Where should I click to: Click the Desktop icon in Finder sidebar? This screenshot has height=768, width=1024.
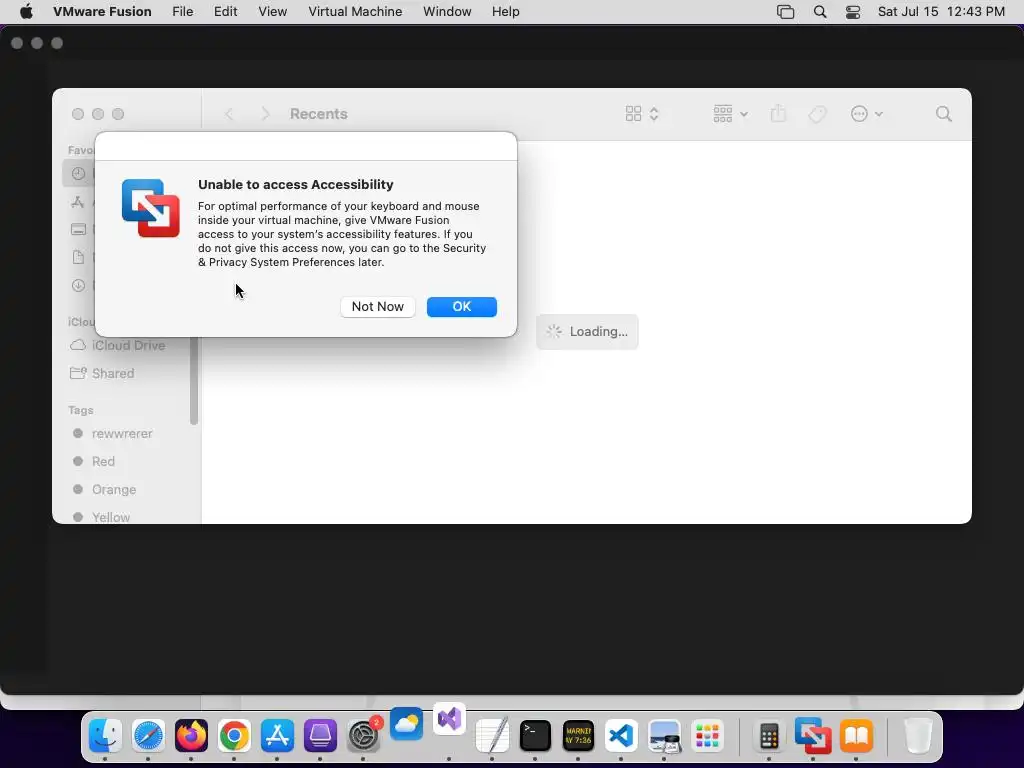click(x=78, y=229)
